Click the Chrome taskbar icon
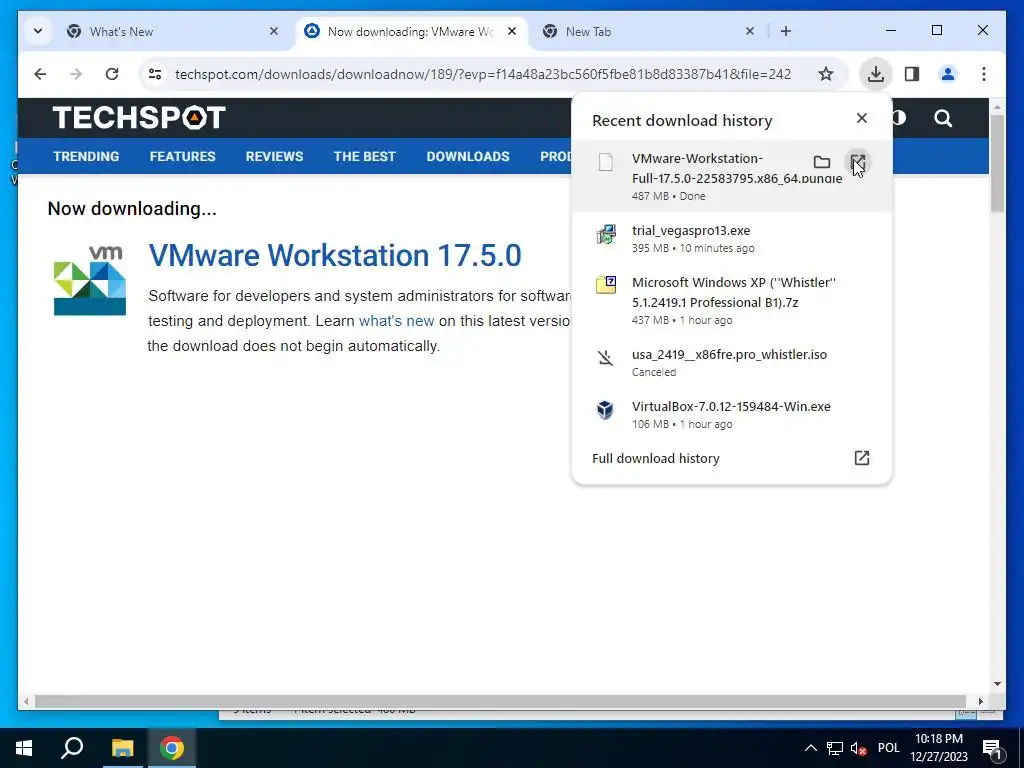Viewport: 1024px width, 768px height. [172, 748]
